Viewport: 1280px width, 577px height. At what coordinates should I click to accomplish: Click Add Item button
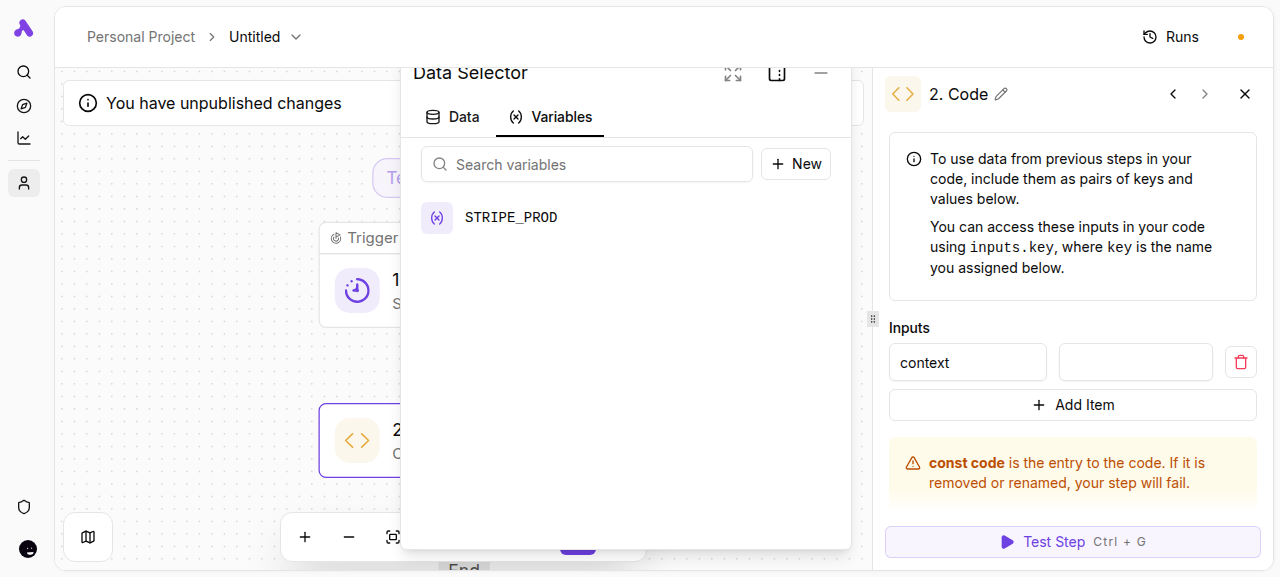(1073, 405)
